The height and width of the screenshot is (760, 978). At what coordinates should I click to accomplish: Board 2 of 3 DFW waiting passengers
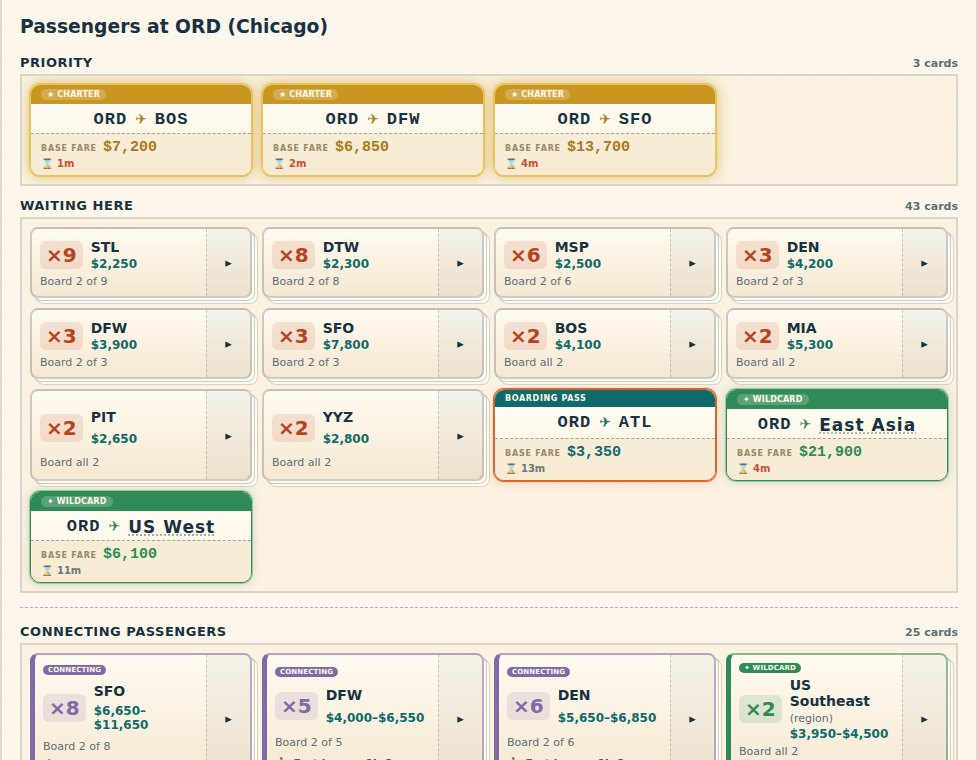[x=119, y=344]
